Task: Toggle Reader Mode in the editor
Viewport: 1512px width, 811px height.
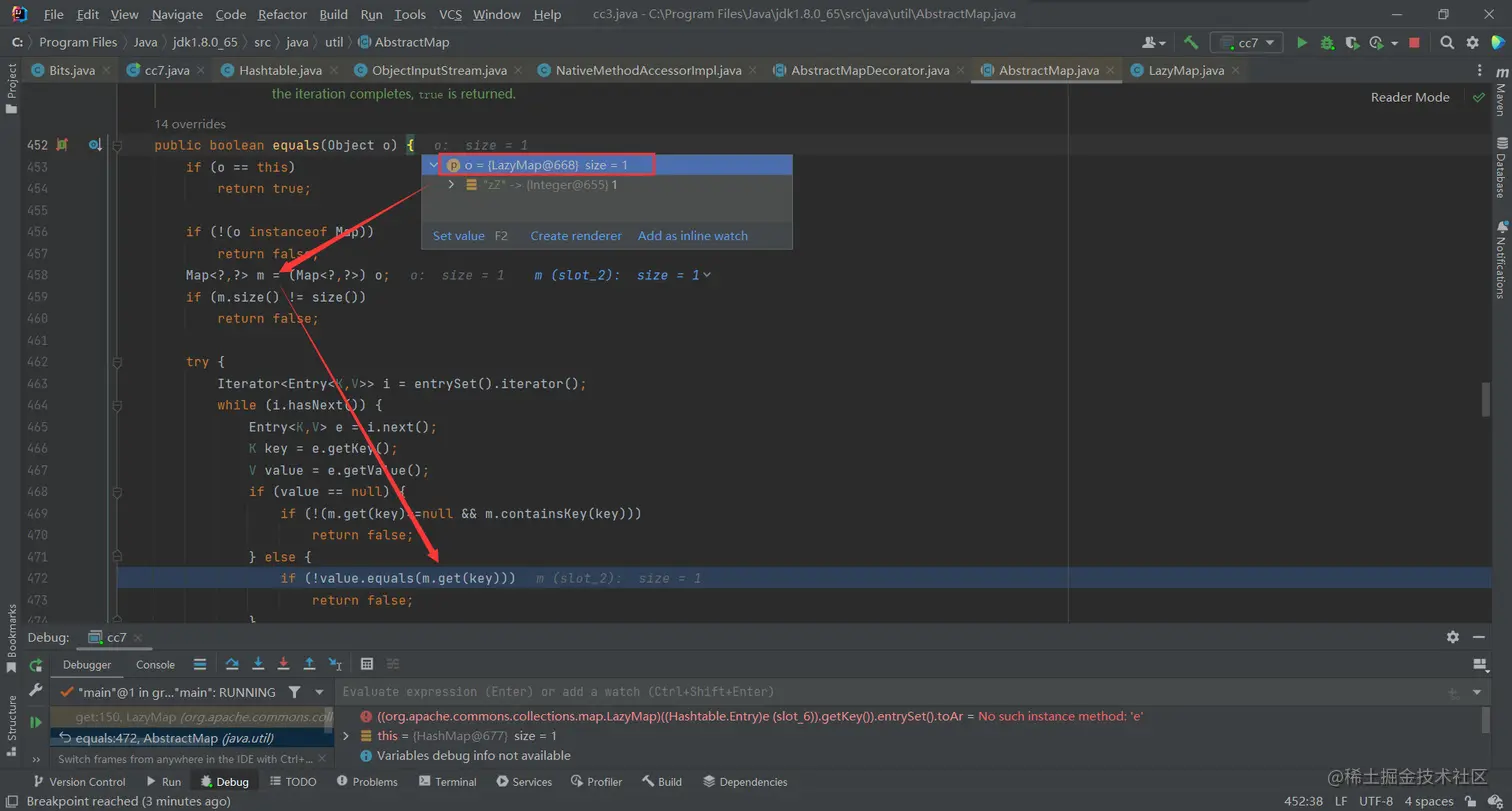Action: [x=1410, y=97]
